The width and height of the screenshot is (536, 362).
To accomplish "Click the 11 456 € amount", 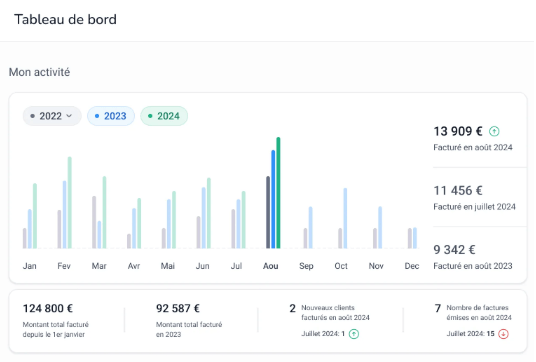I will click(458, 190).
